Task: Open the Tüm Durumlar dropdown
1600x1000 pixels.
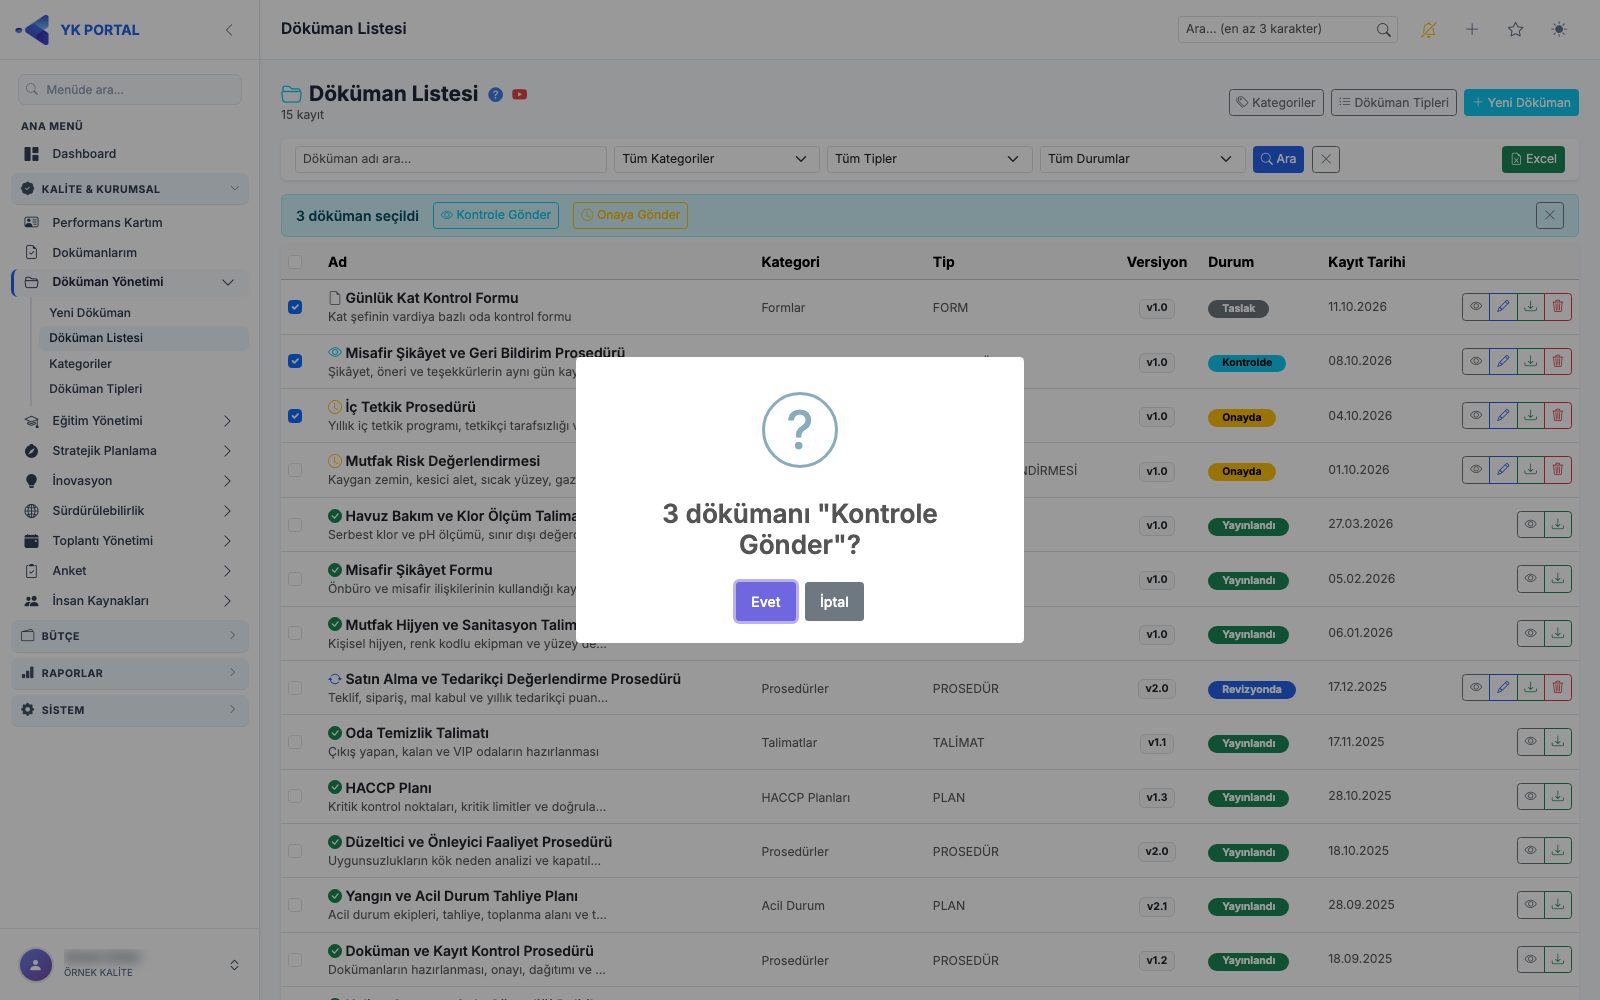Action: click(x=1142, y=159)
